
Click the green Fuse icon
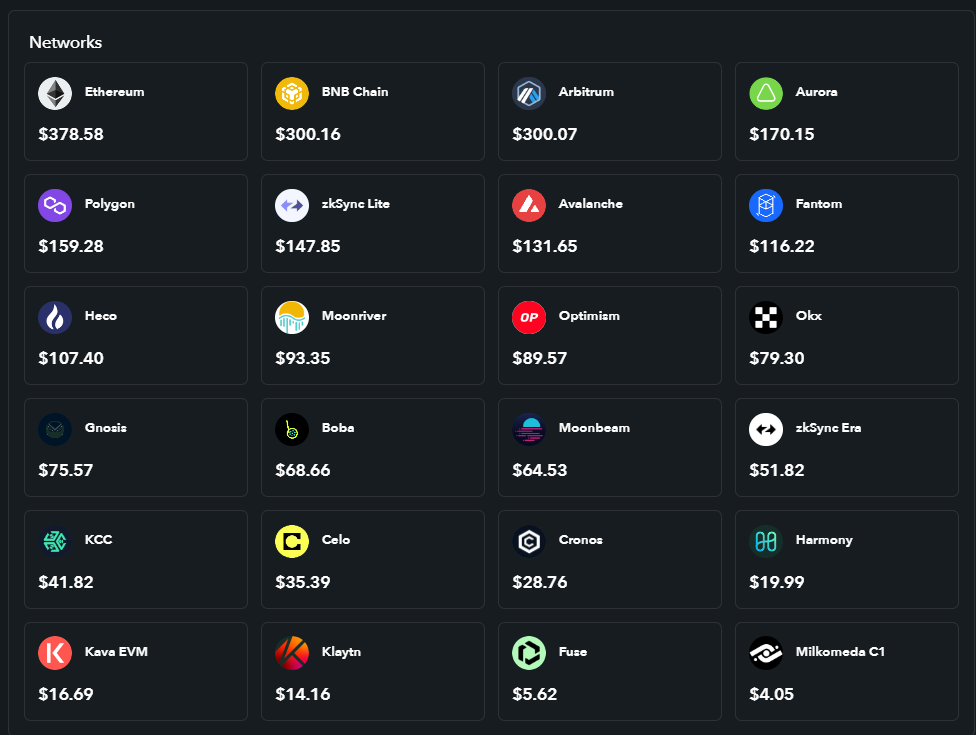click(529, 653)
